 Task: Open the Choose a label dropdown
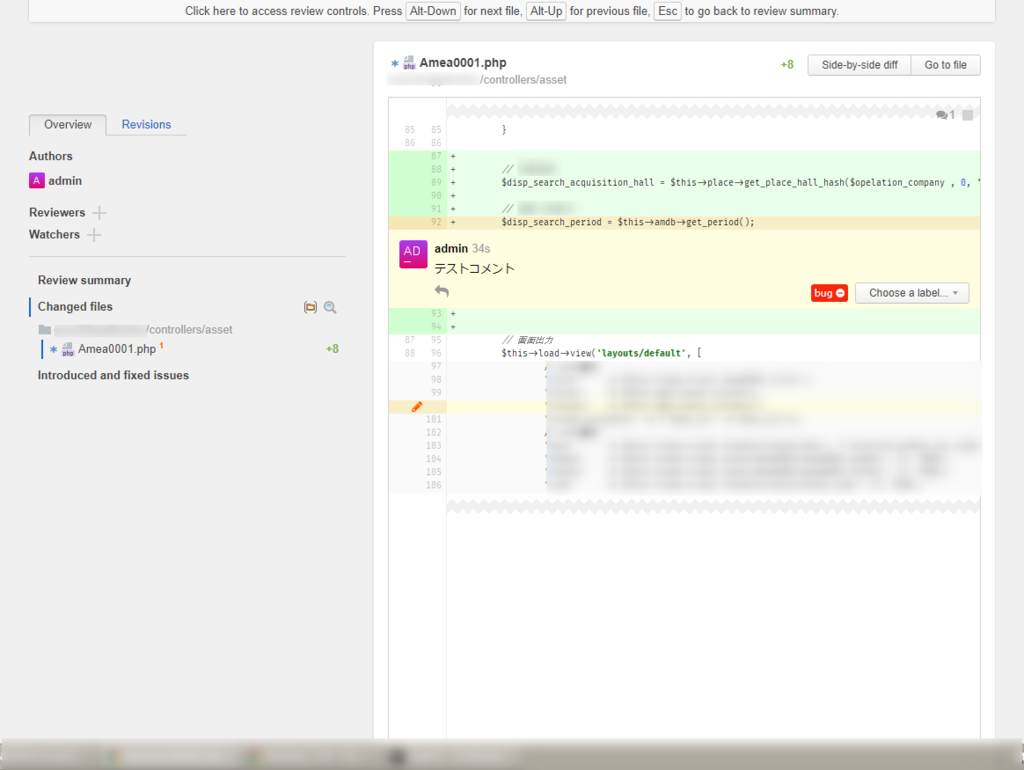pos(912,293)
